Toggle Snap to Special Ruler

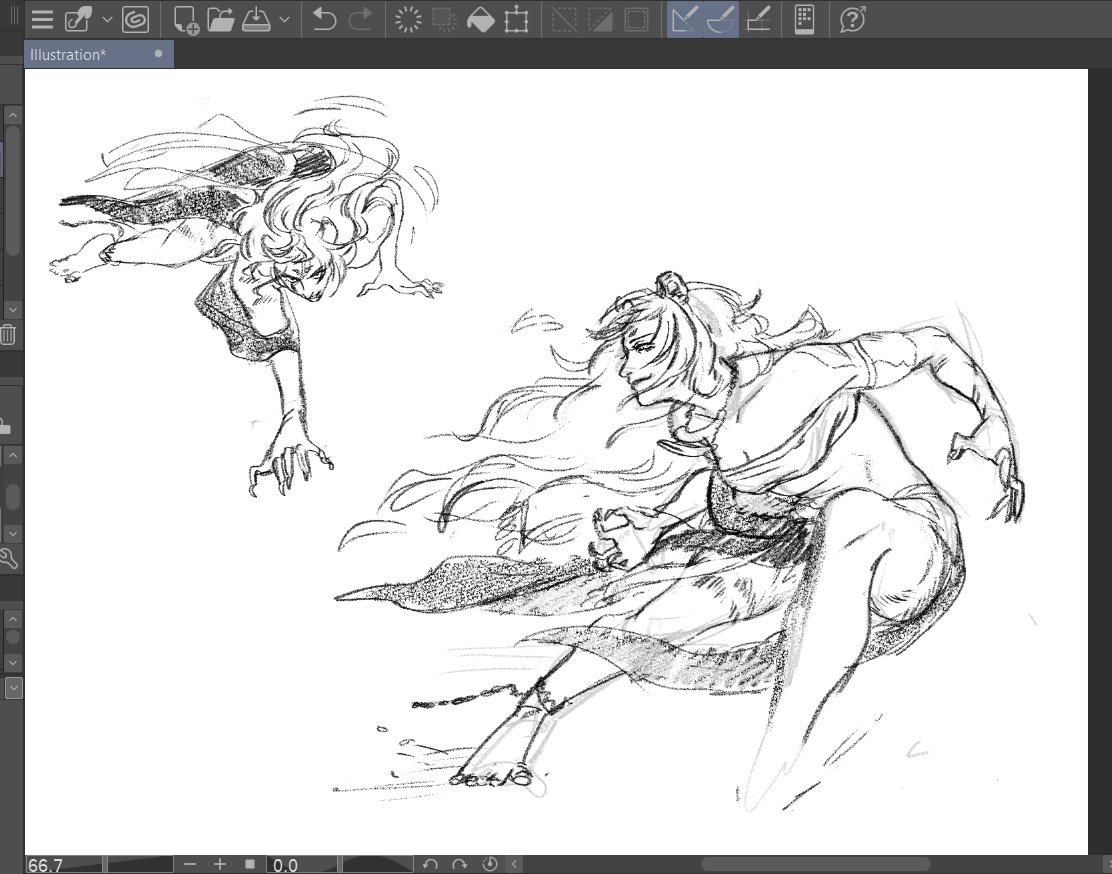pos(721,19)
